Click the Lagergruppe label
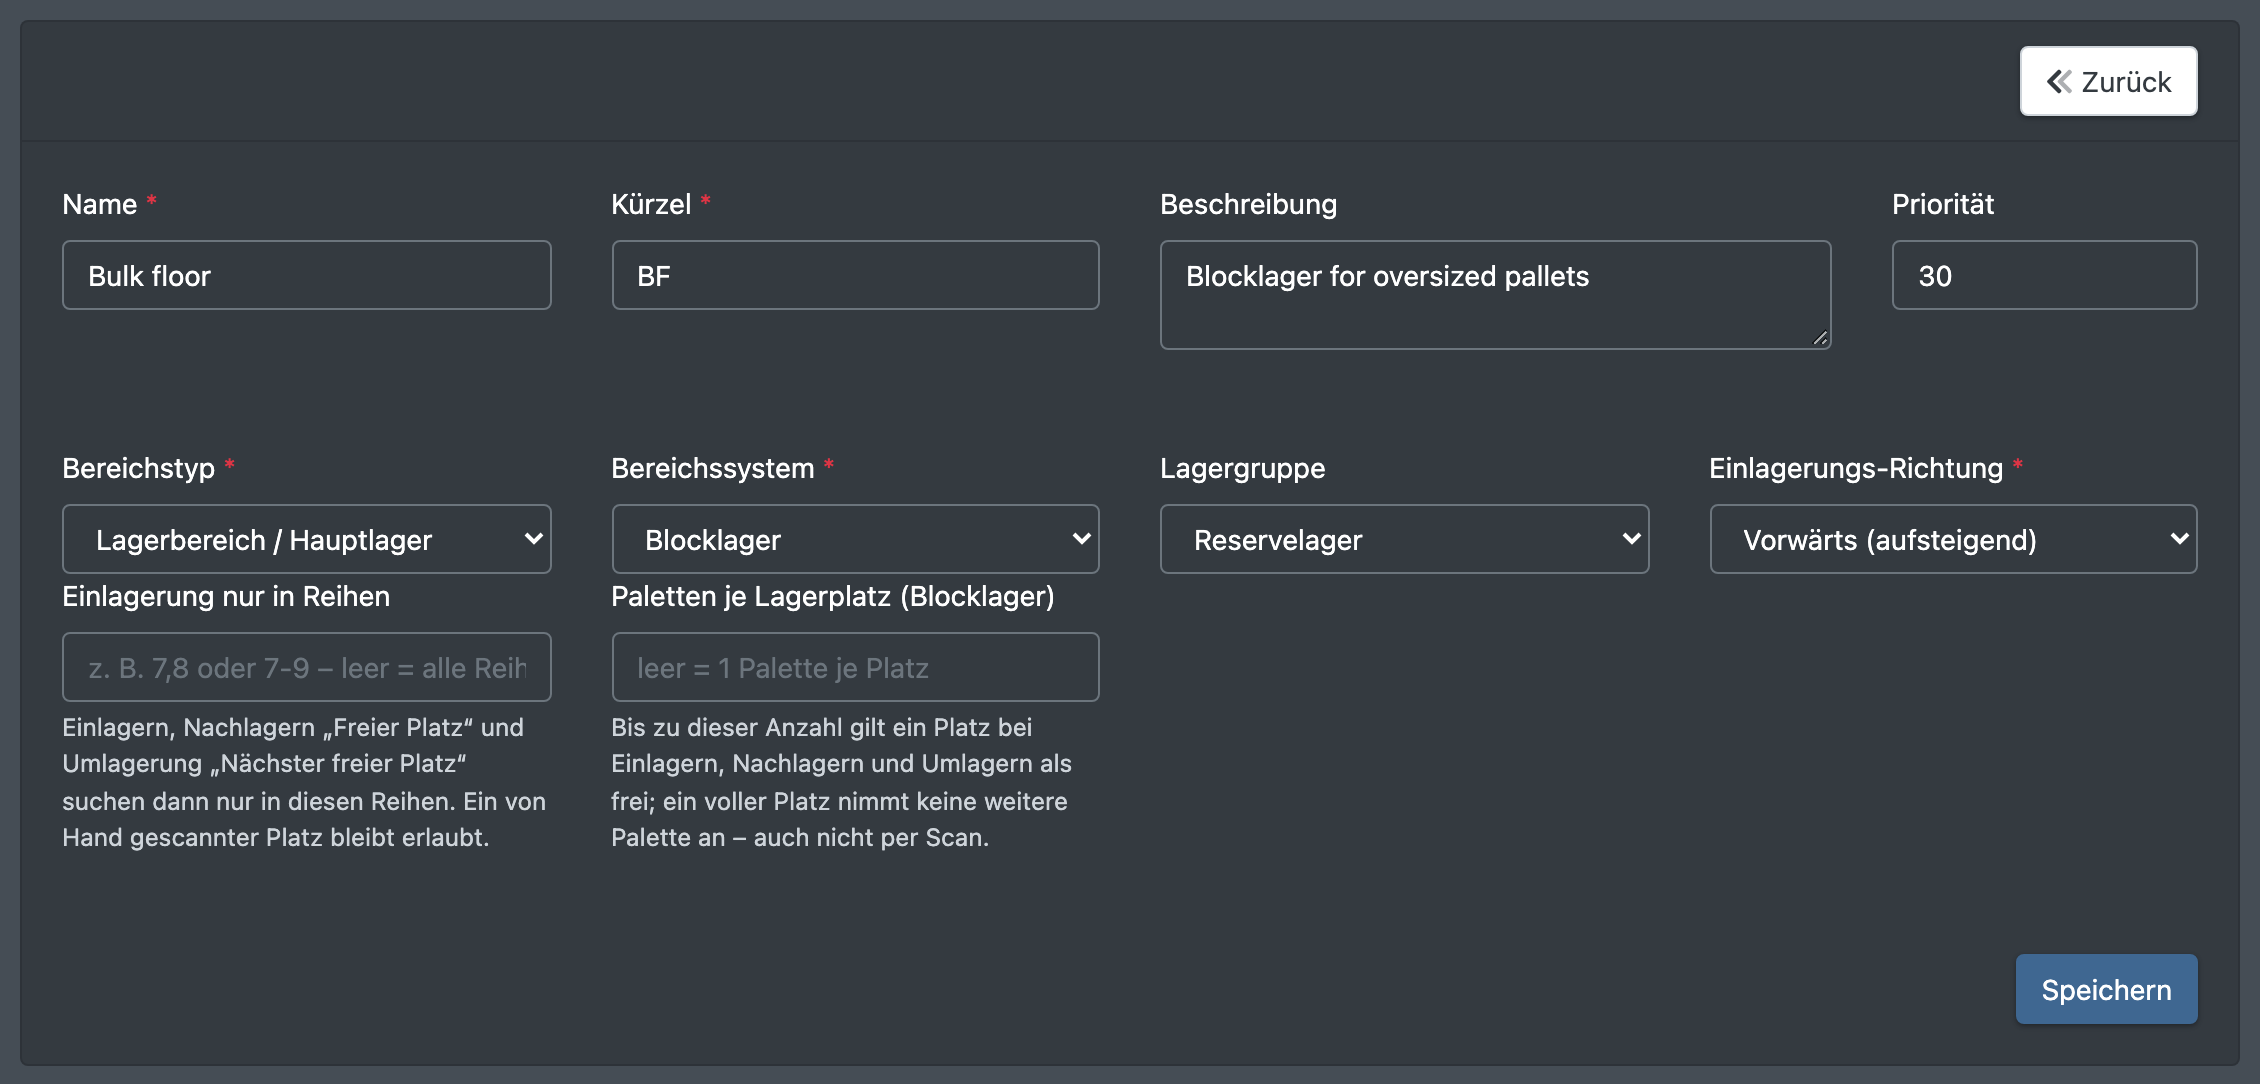Screen dimensions: 2260x1084 (x=1242, y=468)
